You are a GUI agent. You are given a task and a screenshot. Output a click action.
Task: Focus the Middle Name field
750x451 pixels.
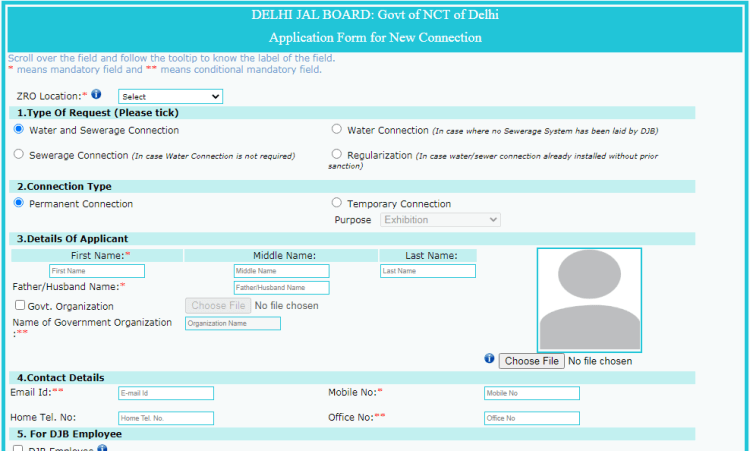(282, 271)
